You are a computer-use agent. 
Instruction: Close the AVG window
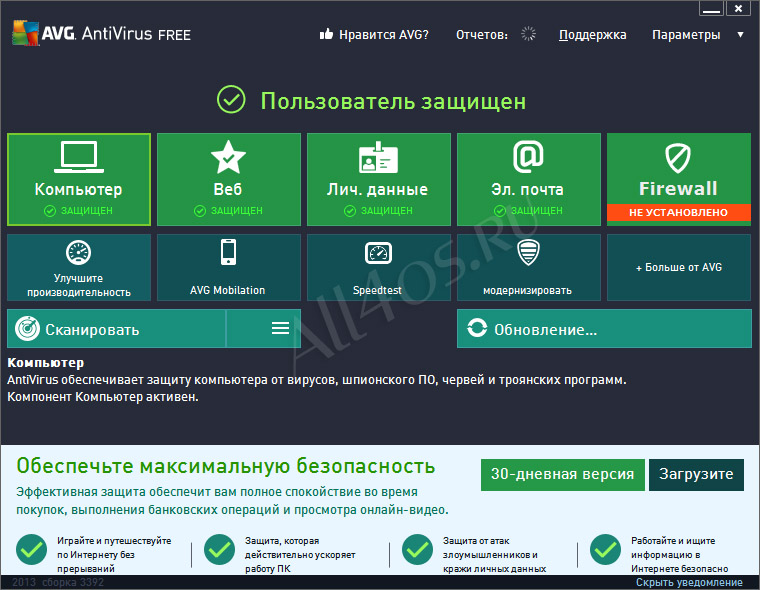click(x=738, y=8)
